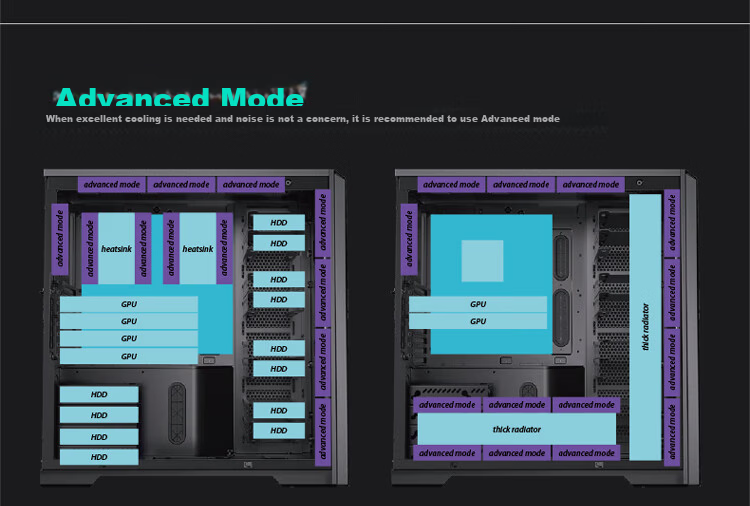750x506 pixels.
Task: Select the middle "advanced mode" label above horizontal radiator
Action: point(517,405)
